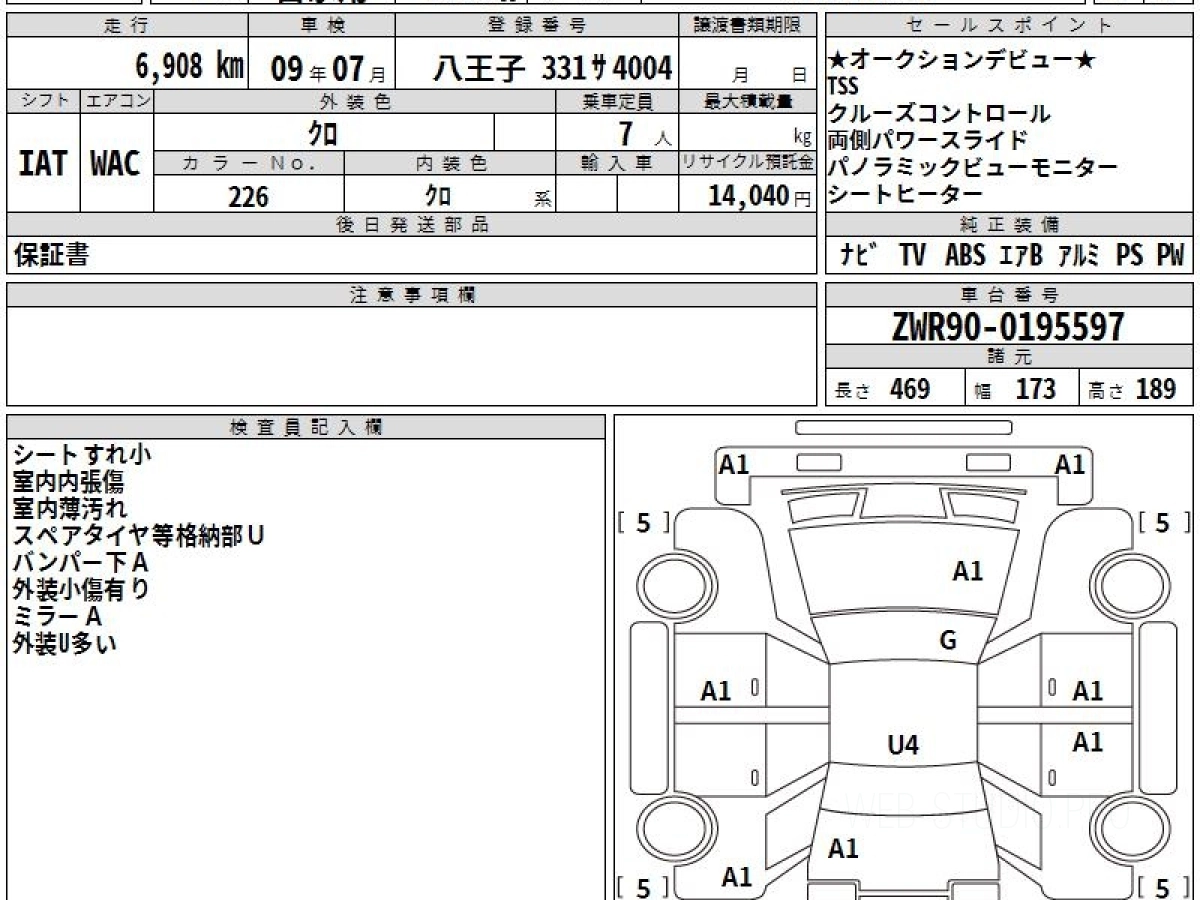Click the 両側パワースライド line
Viewport: 1200px width, 900px height.
pyautogui.click(x=928, y=140)
